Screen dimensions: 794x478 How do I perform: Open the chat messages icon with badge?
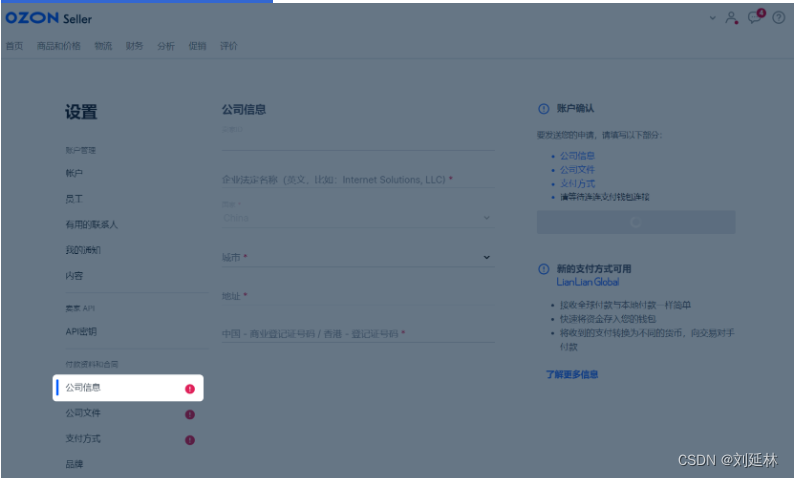point(756,17)
